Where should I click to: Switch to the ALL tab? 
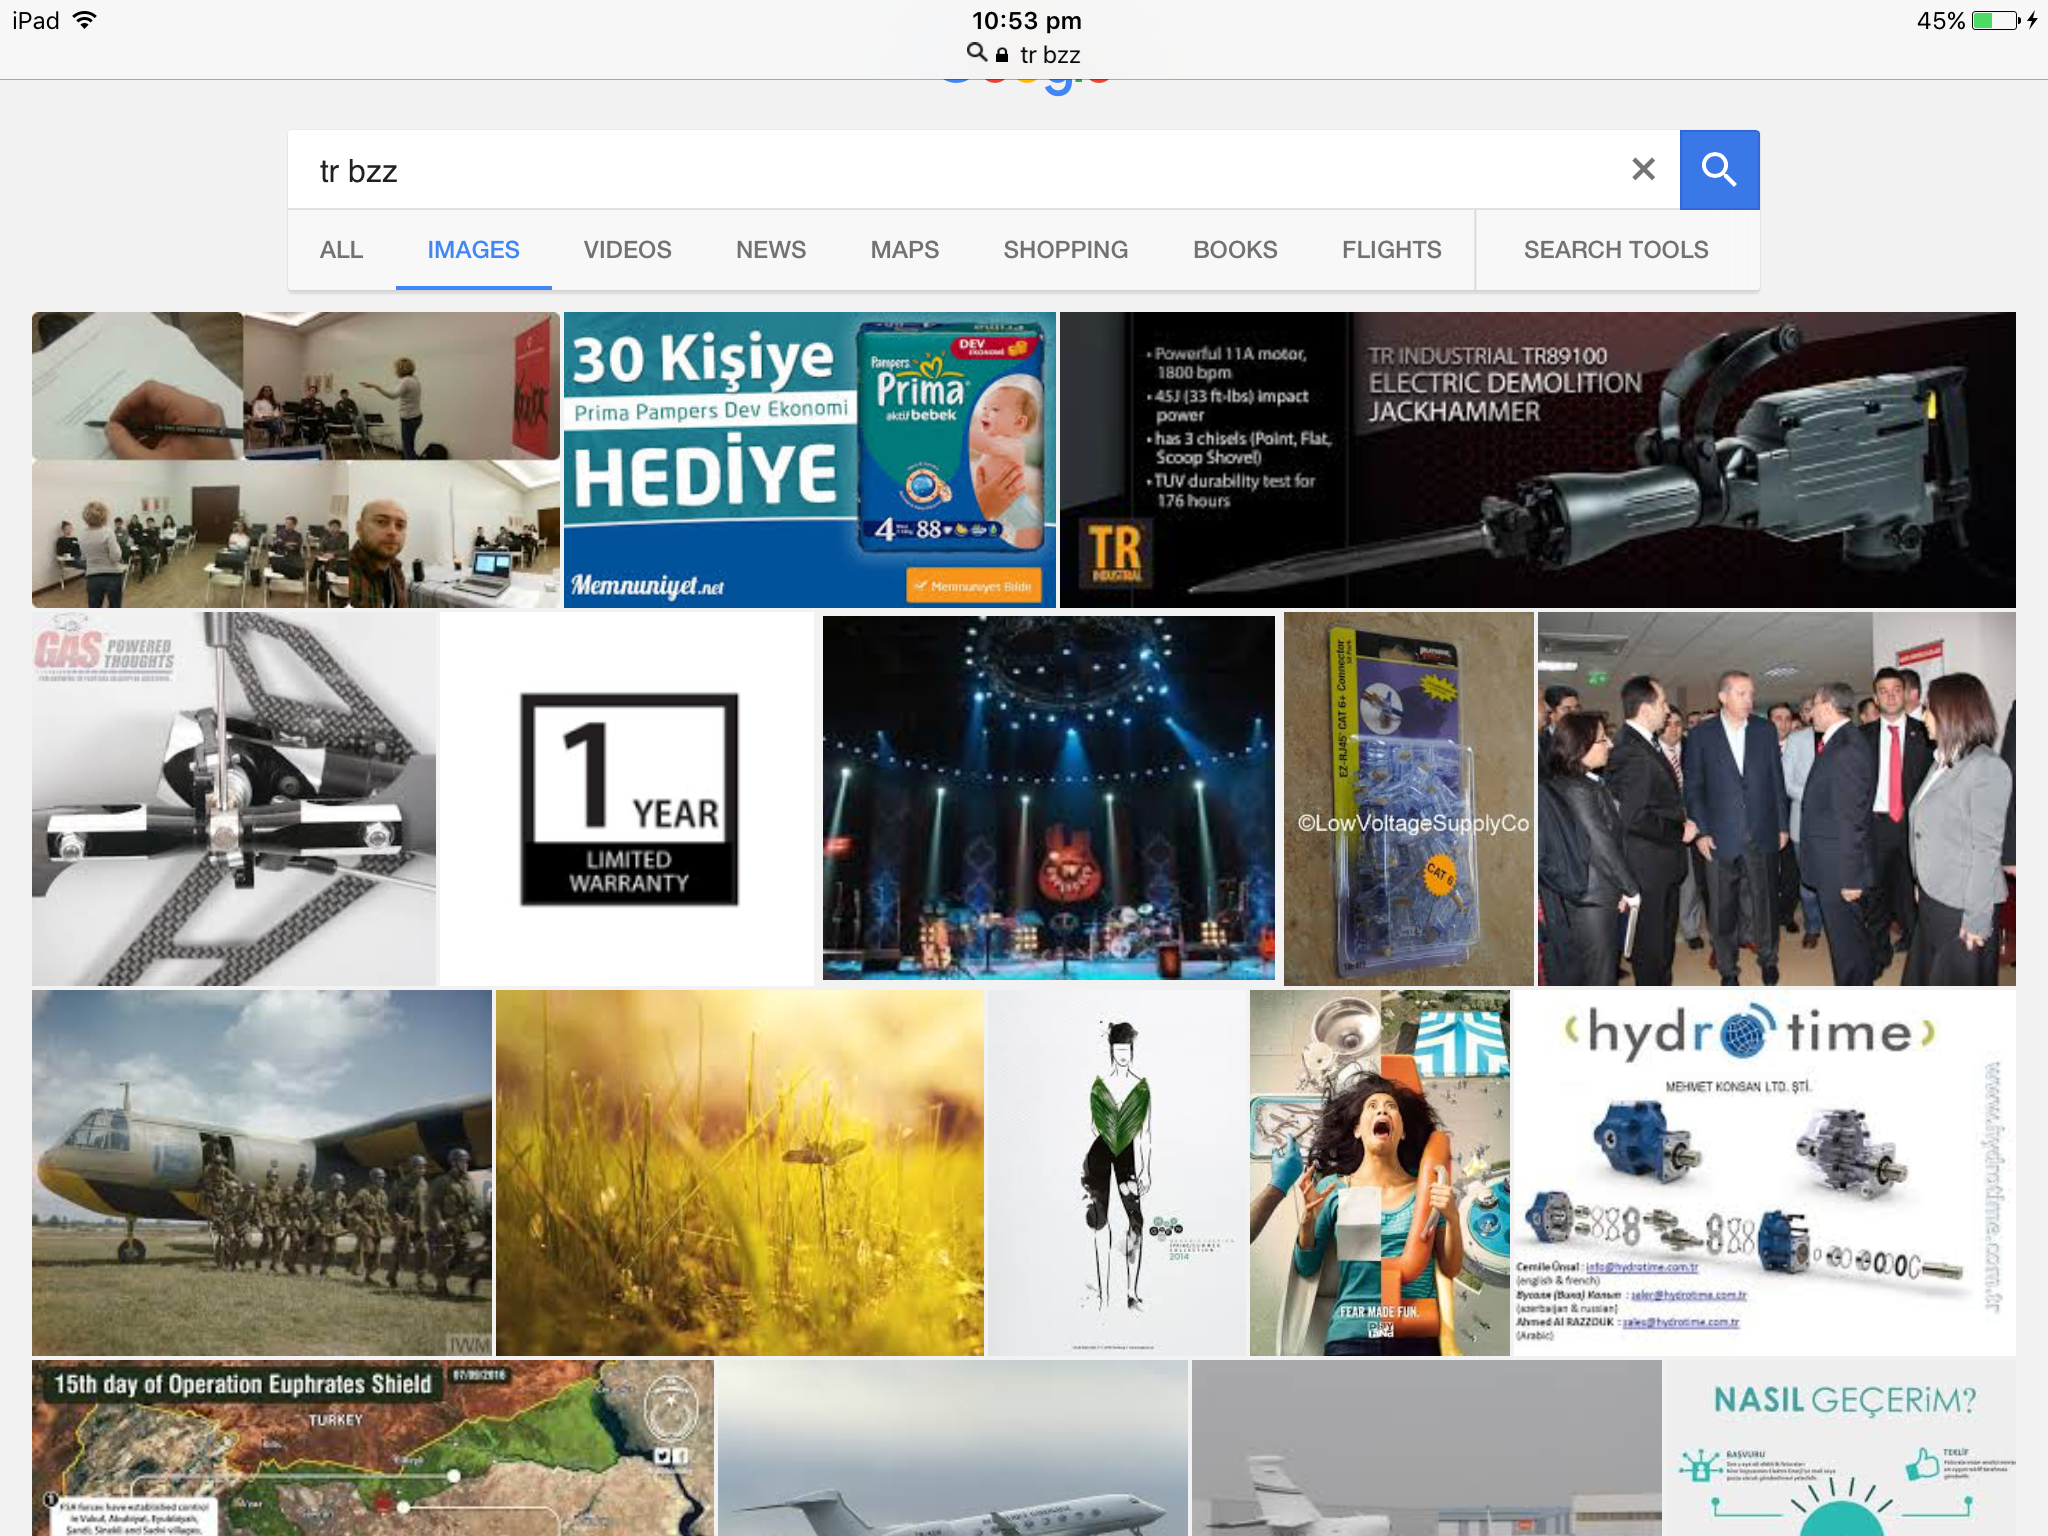pyautogui.click(x=341, y=250)
